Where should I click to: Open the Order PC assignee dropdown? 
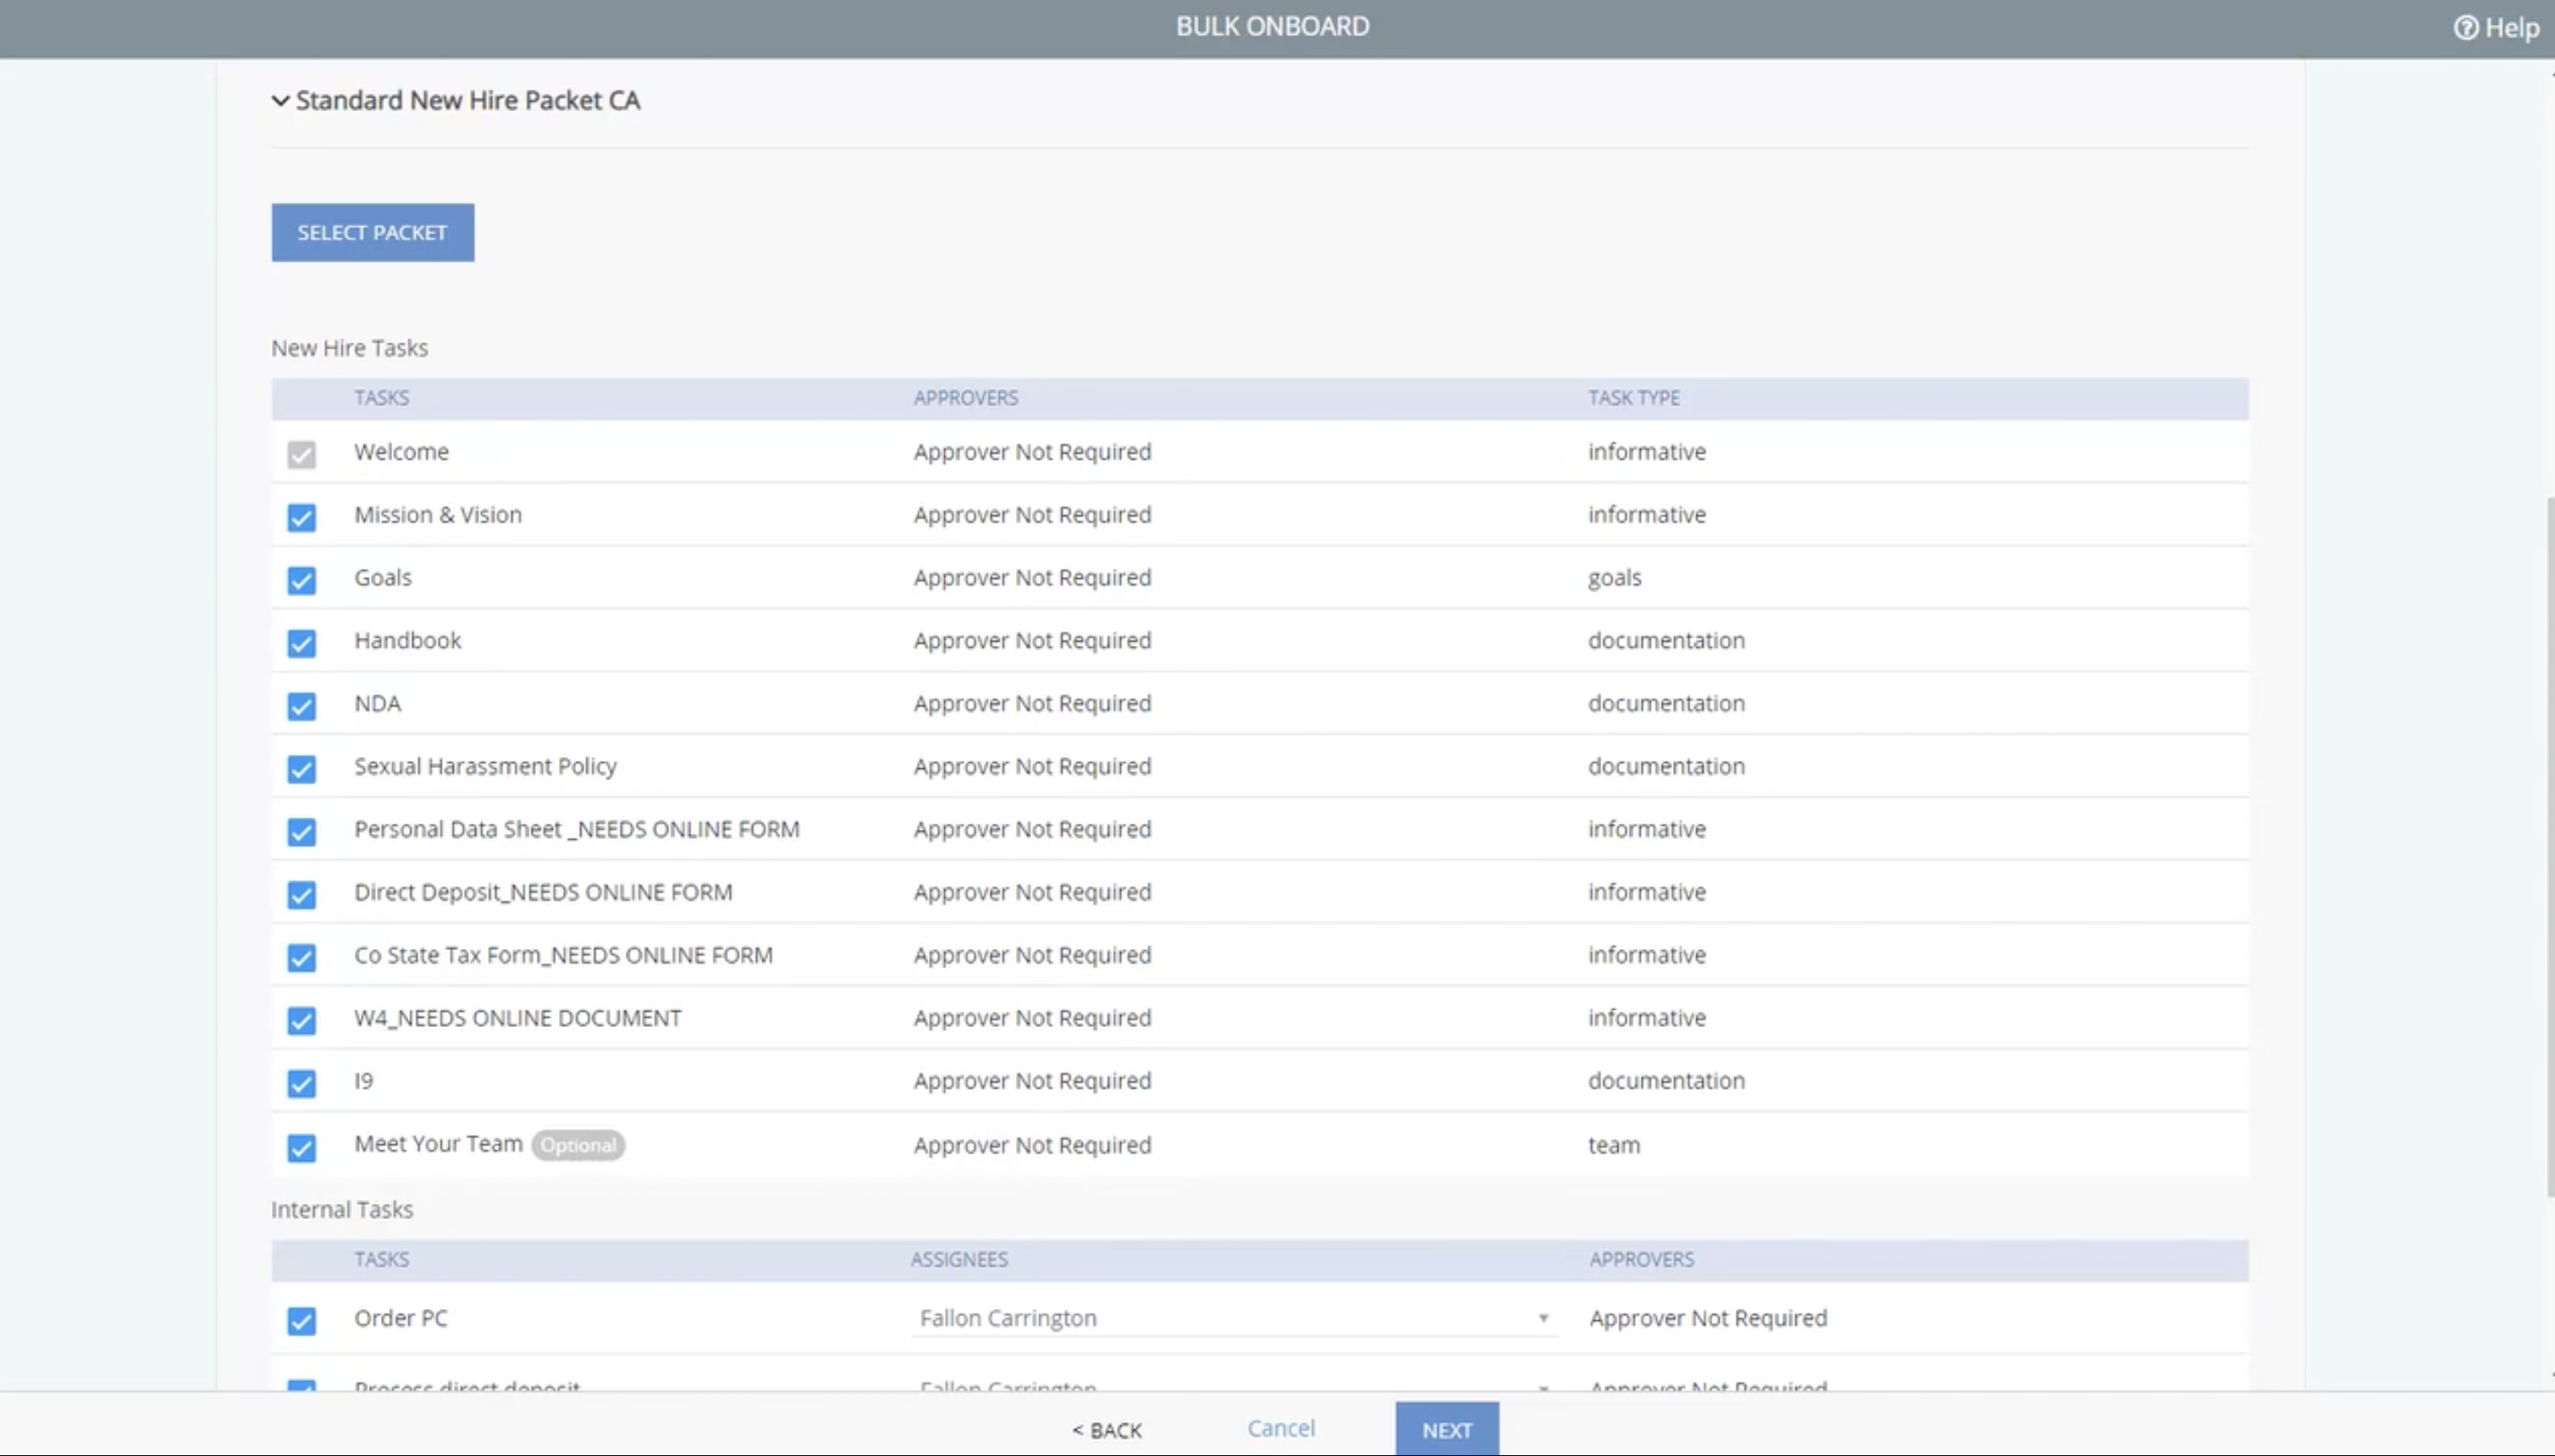[1233, 1318]
